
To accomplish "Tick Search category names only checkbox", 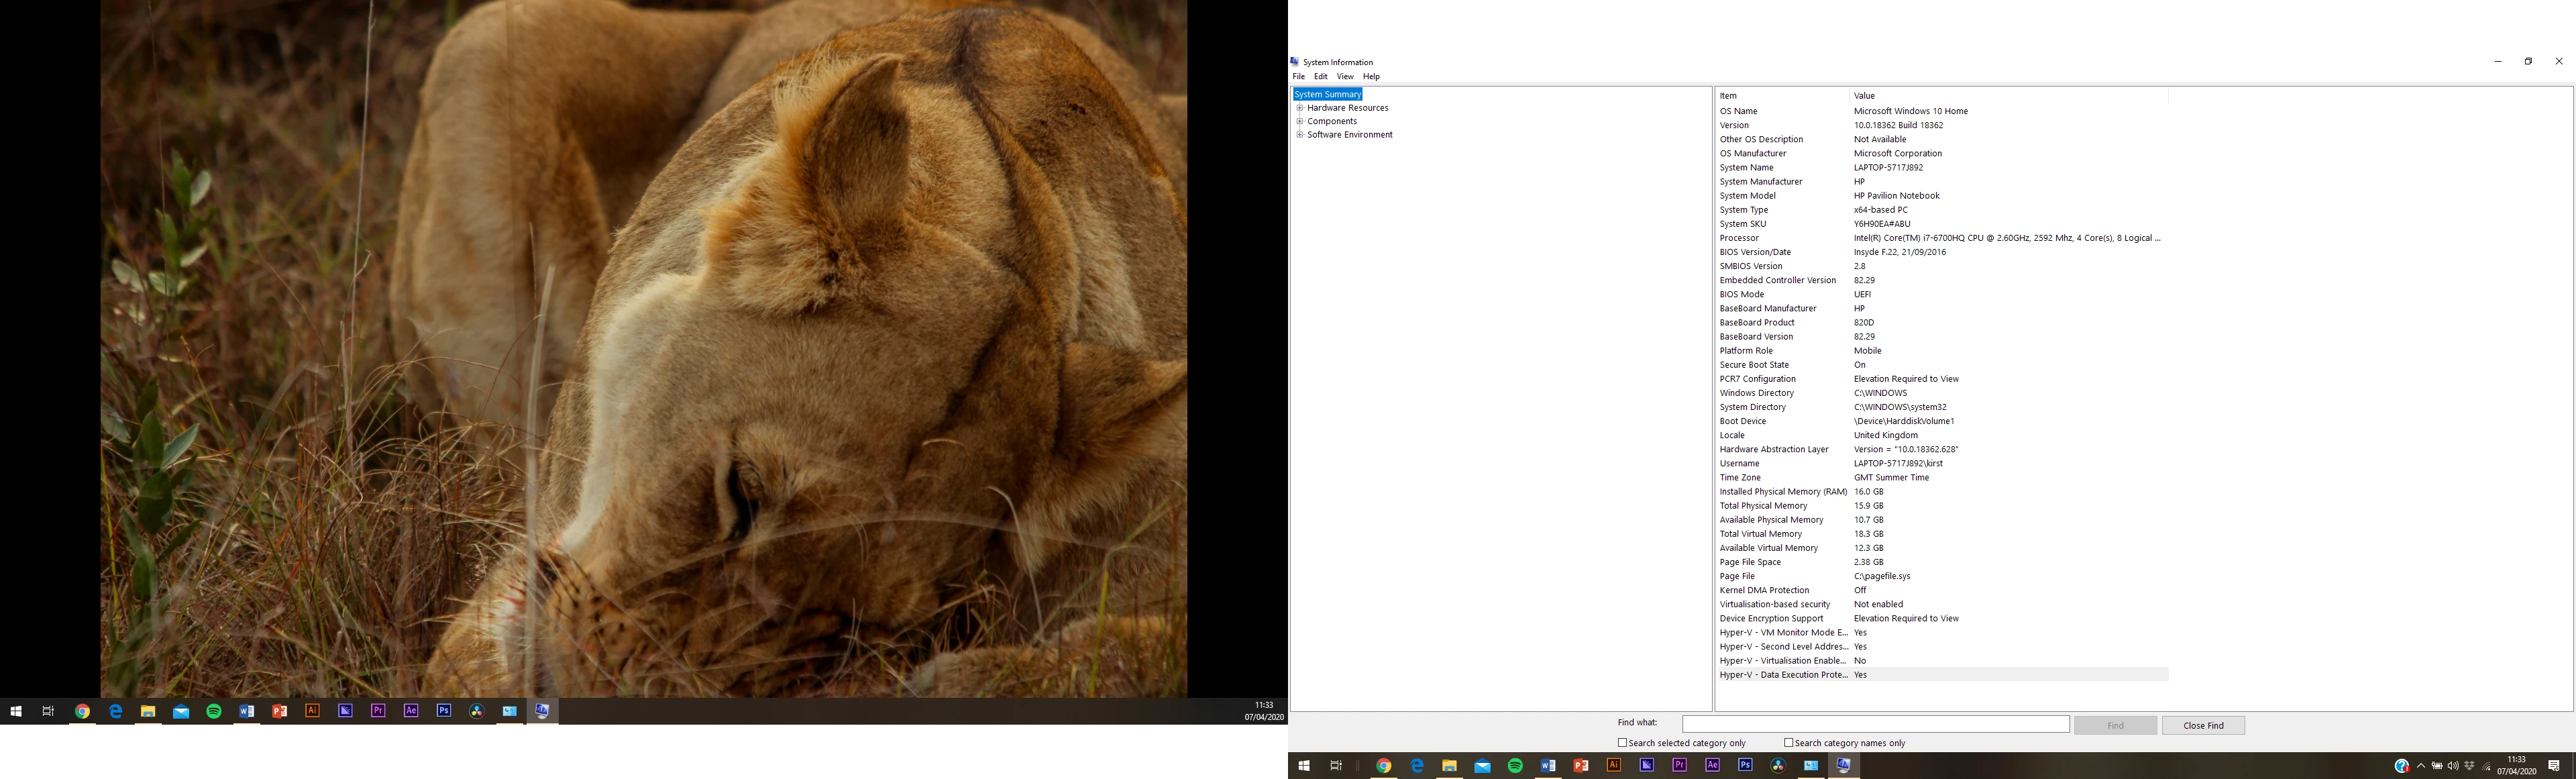I will (x=1789, y=743).
